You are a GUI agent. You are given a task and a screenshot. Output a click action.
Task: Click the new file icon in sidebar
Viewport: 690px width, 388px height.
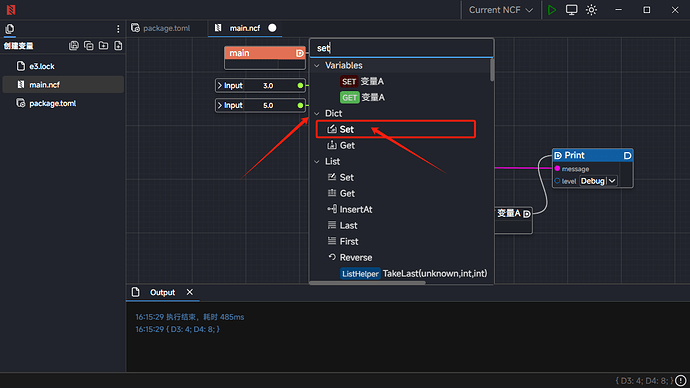point(118,46)
